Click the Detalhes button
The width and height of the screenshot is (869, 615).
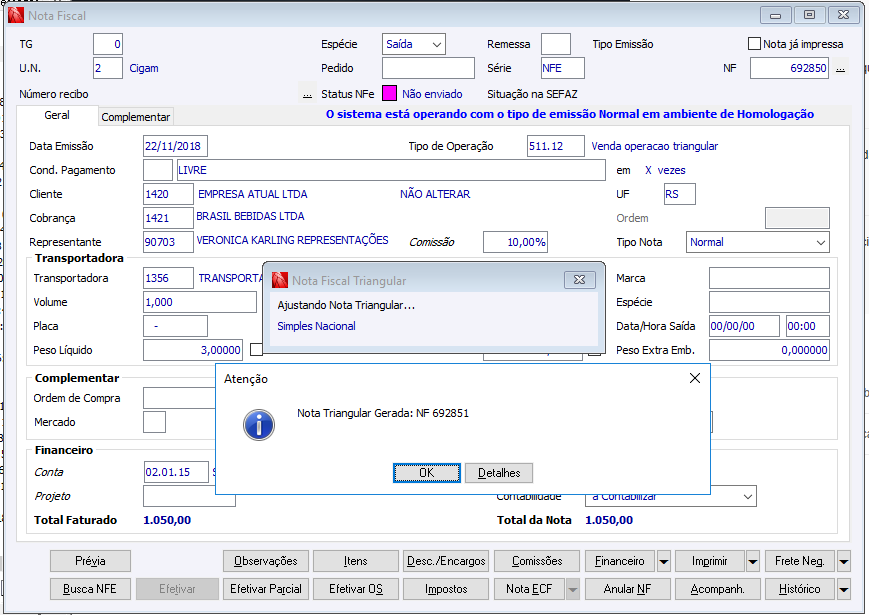499,473
